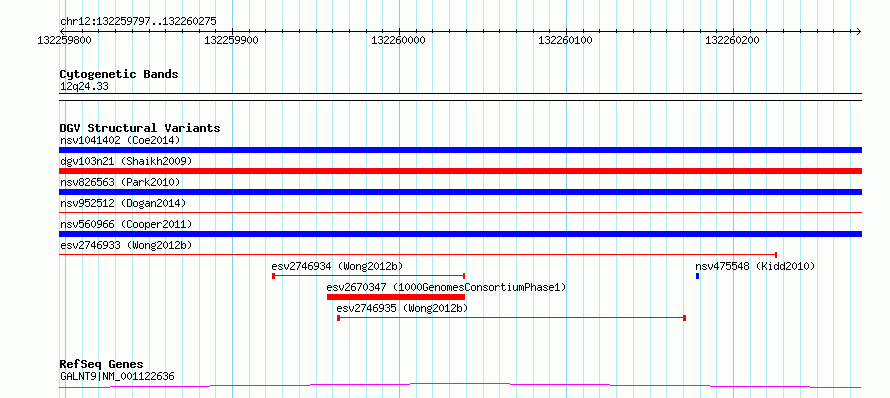Open the esv2746935 (Wong2012b) label
The width and height of the screenshot is (890, 398).
click(x=402, y=308)
